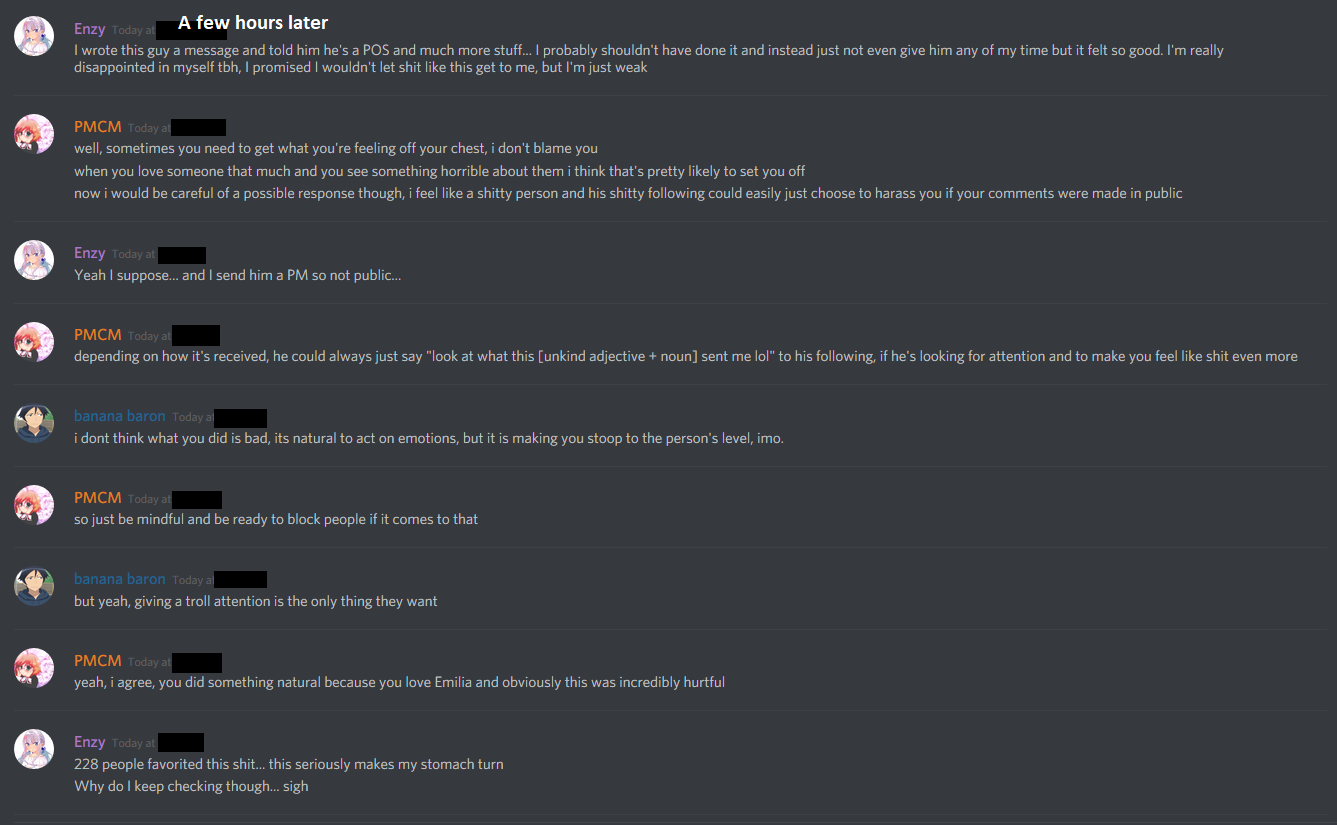Open Enzy's username on the first message

pos(89,29)
